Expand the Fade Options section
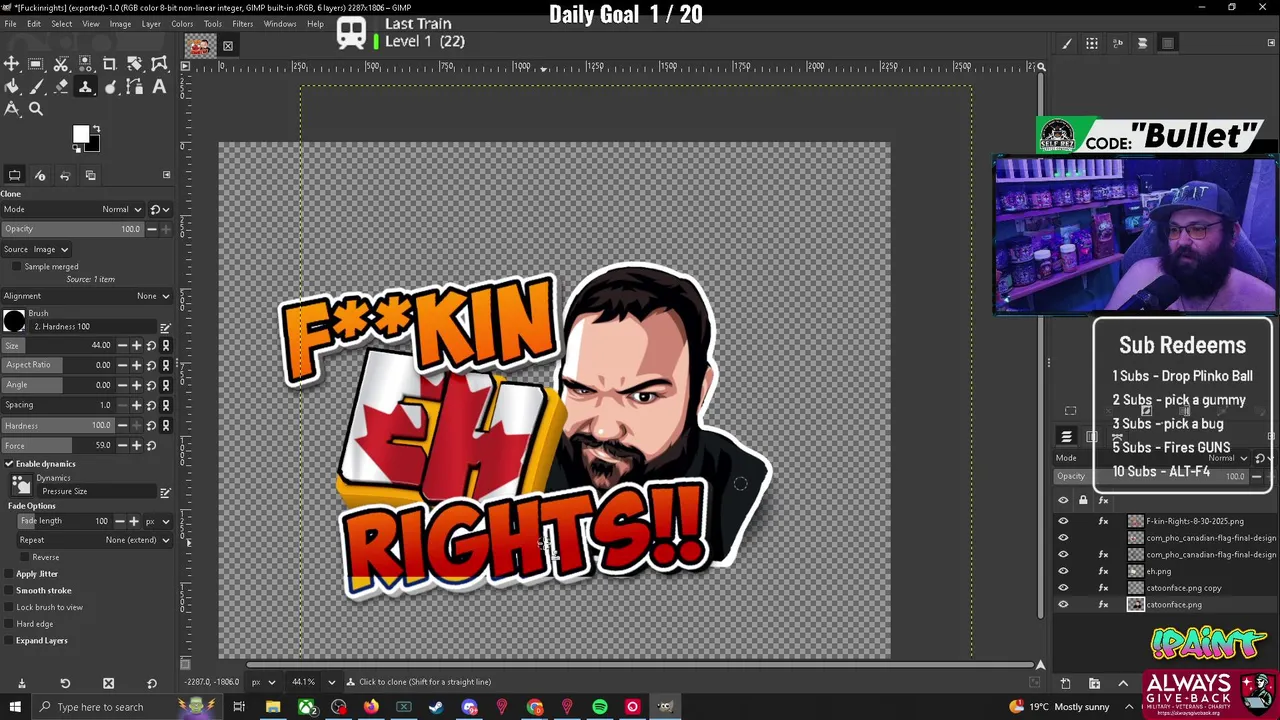The width and height of the screenshot is (1280, 720). 32,506
